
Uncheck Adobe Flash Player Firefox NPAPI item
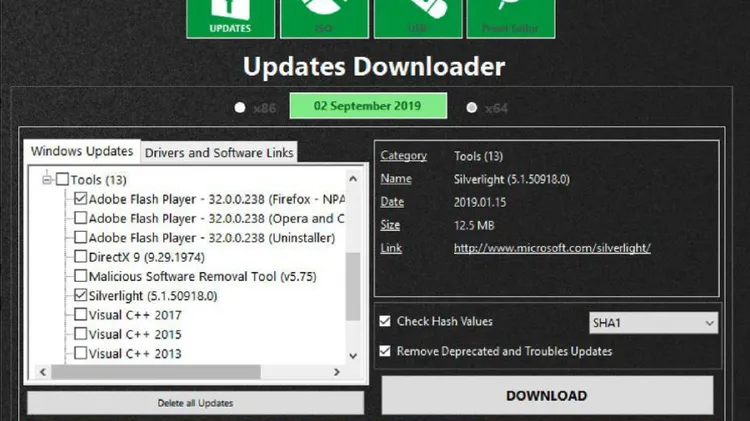click(80, 199)
